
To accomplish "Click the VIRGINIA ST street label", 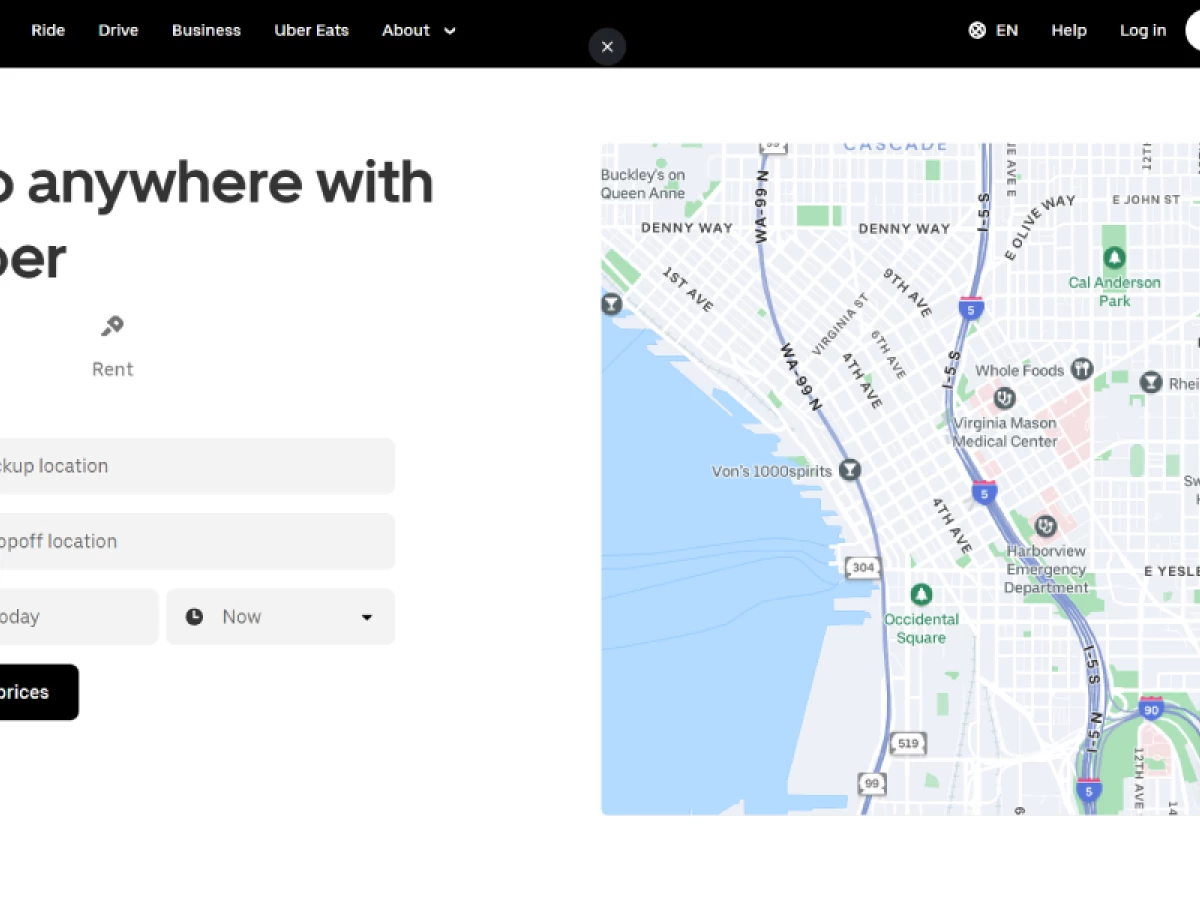I will coord(840,325).
